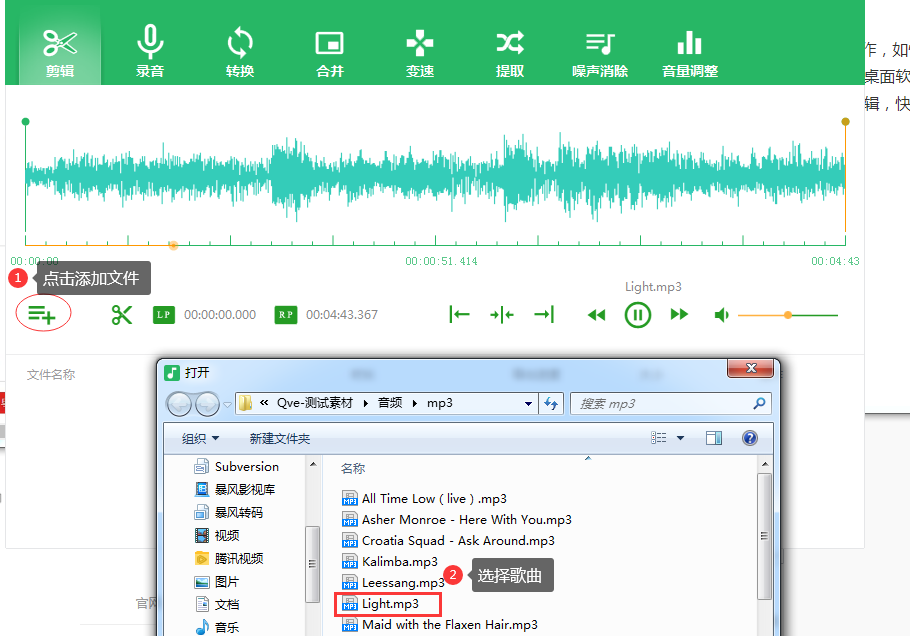The image size is (910, 636).
Task: Click the dialog Back navigation button
Action: 179,404
